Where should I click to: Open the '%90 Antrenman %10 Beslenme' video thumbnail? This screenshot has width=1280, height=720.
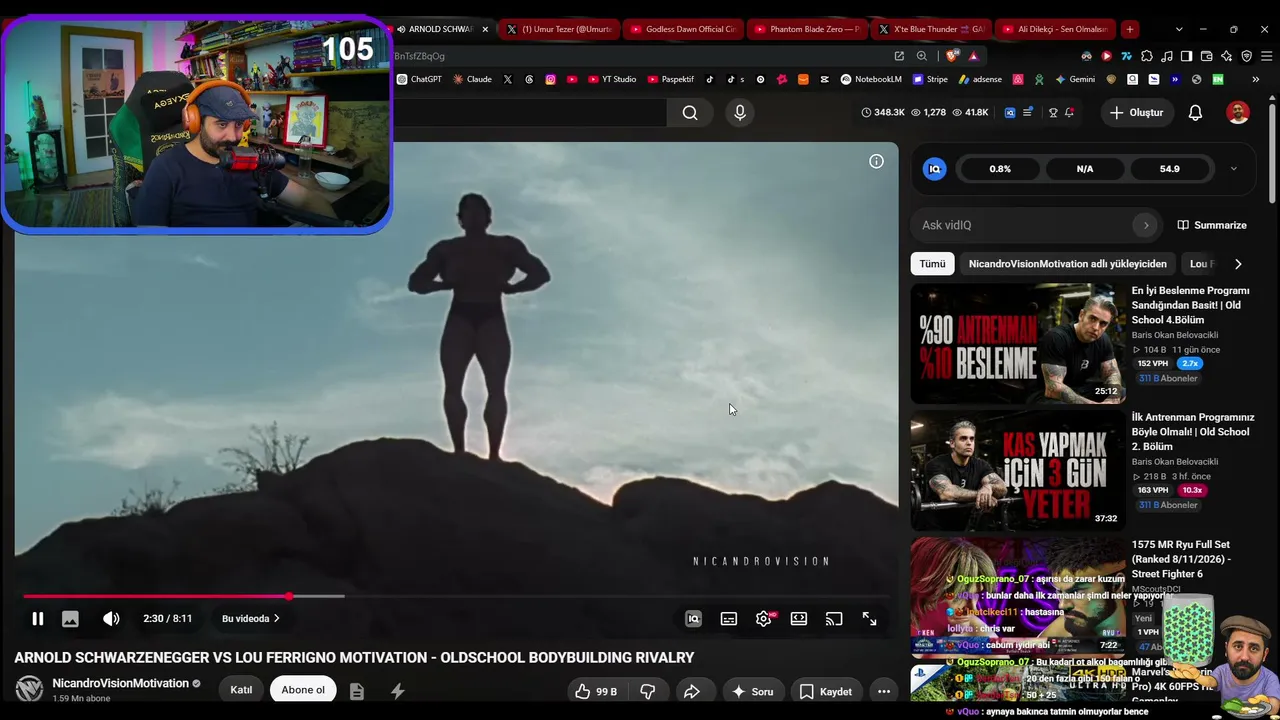tap(1017, 343)
